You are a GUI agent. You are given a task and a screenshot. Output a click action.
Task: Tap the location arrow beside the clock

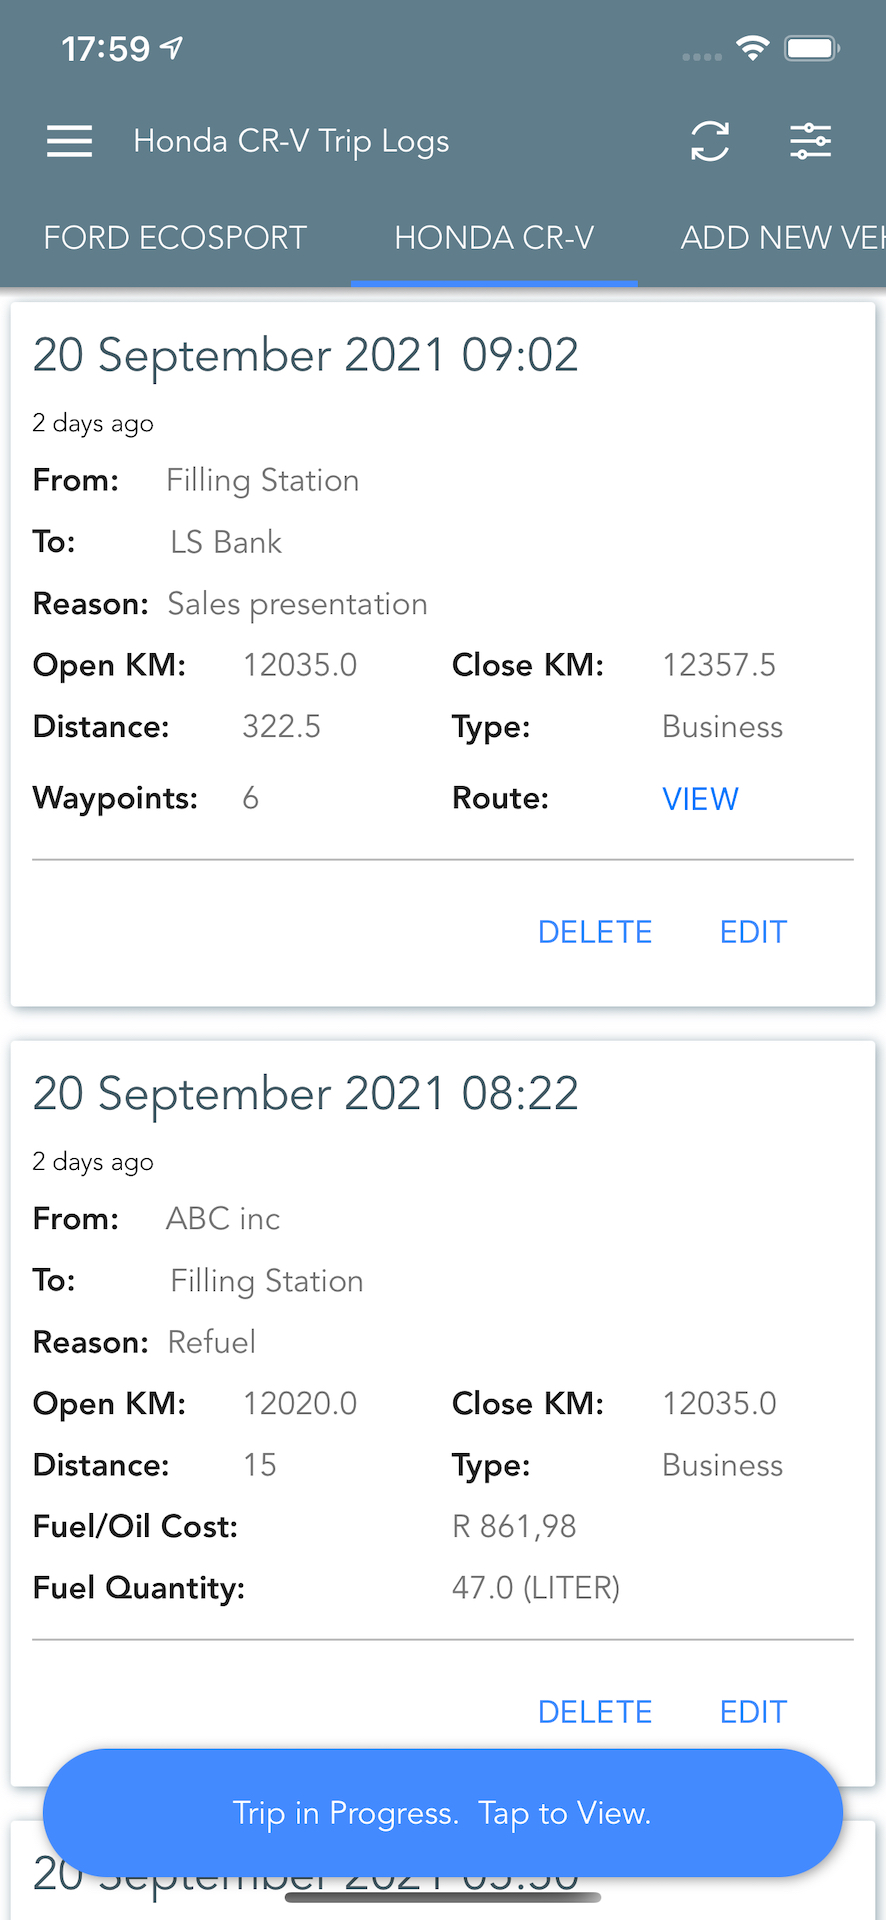coord(172,47)
